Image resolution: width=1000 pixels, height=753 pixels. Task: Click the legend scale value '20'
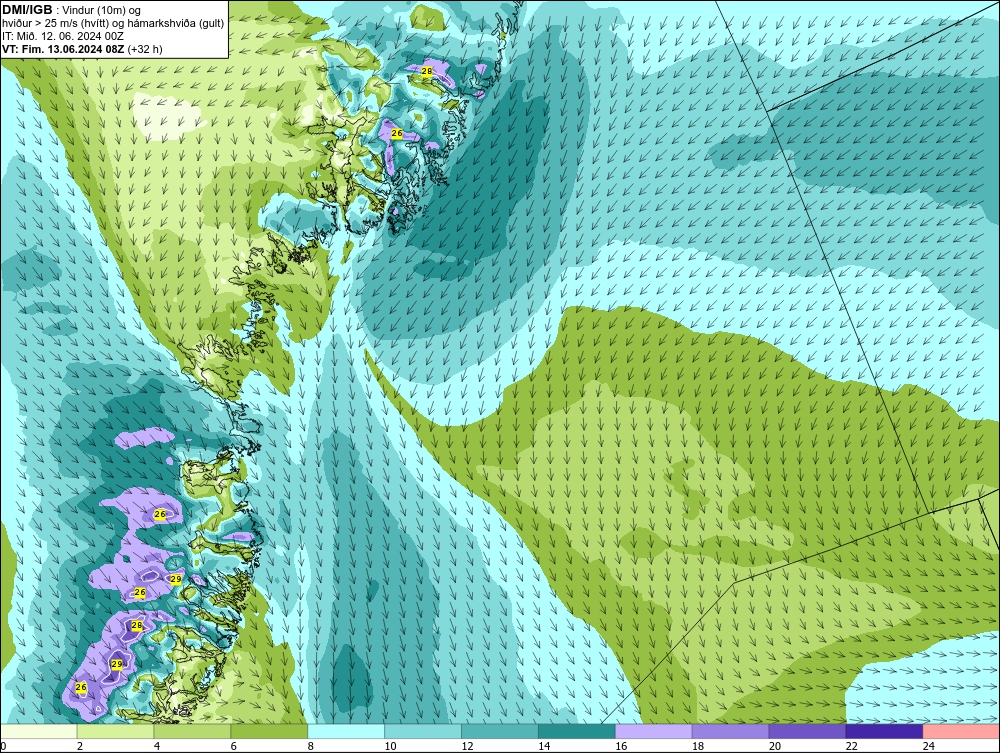coord(775,746)
